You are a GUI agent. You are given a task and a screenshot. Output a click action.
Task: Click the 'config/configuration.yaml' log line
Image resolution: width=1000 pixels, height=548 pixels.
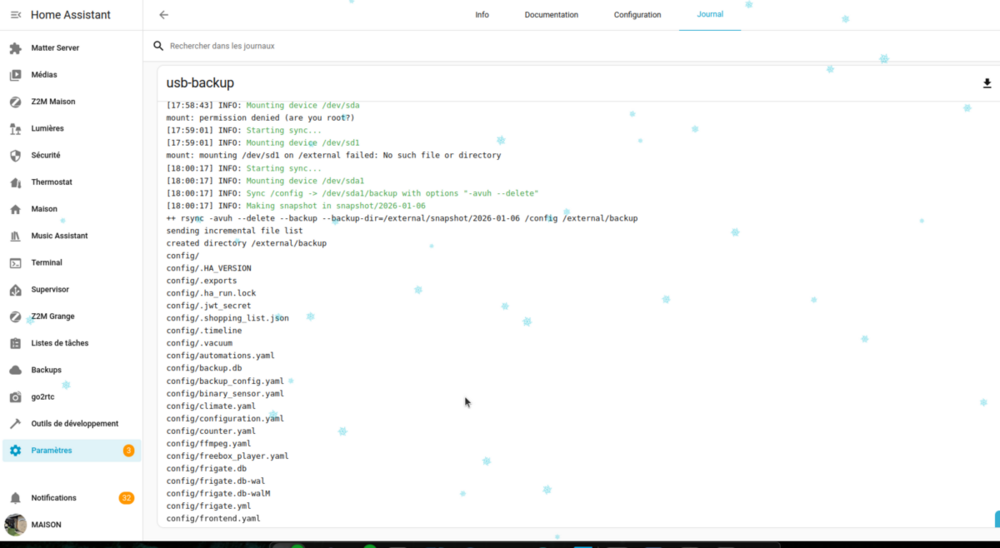(225, 418)
